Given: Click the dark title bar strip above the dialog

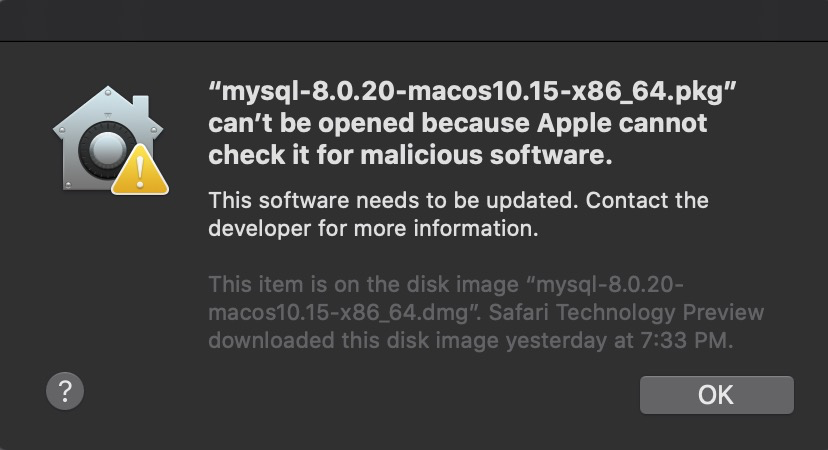Looking at the screenshot, I should click(414, 20).
